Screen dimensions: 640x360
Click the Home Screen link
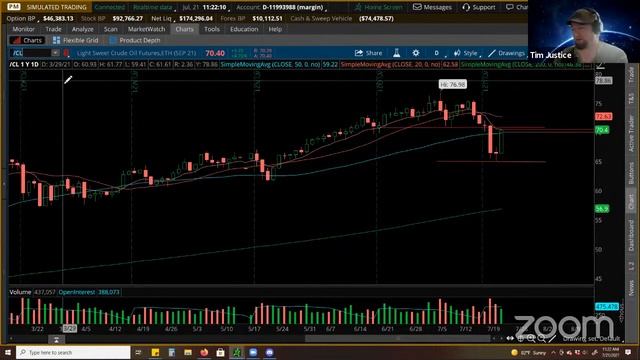point(378,7)
